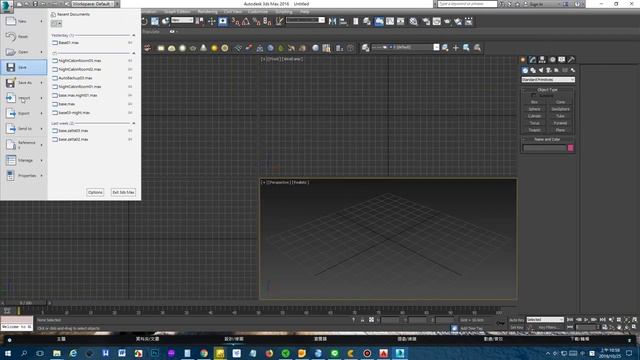Collapse the Last week recent documents group
The width and height of the screenshot is (640, 360).
[133, 123]
